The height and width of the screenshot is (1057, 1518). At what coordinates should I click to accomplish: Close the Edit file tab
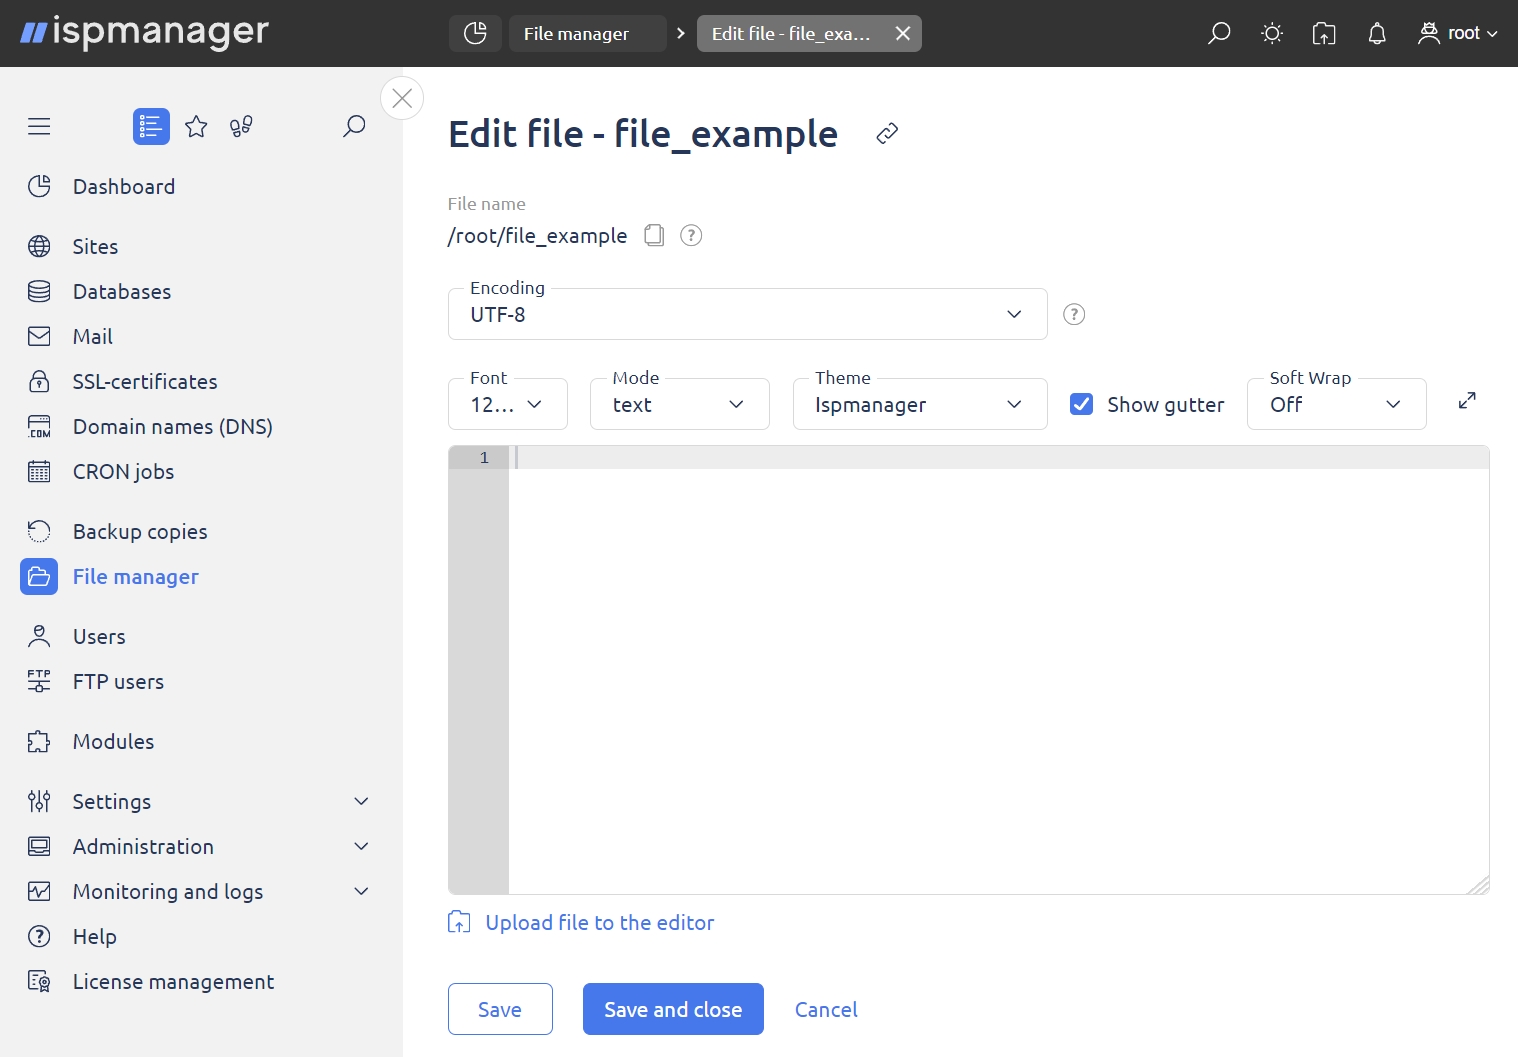(903, 33)
